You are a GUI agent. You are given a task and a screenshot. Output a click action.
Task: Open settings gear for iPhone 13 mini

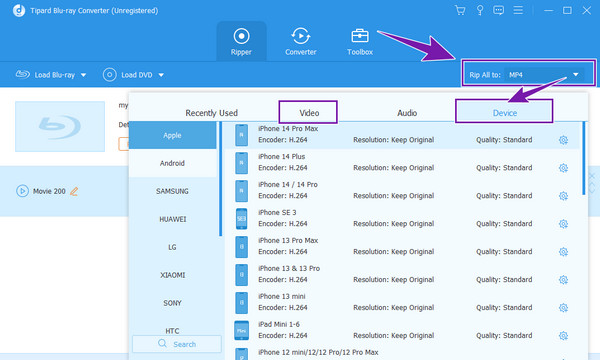coord(563,308)
